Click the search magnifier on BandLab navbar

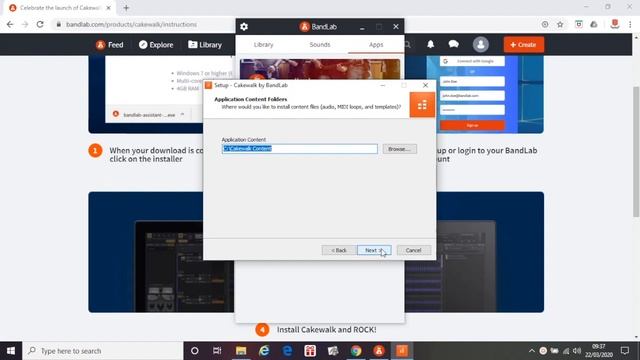[x=407, y=44]
